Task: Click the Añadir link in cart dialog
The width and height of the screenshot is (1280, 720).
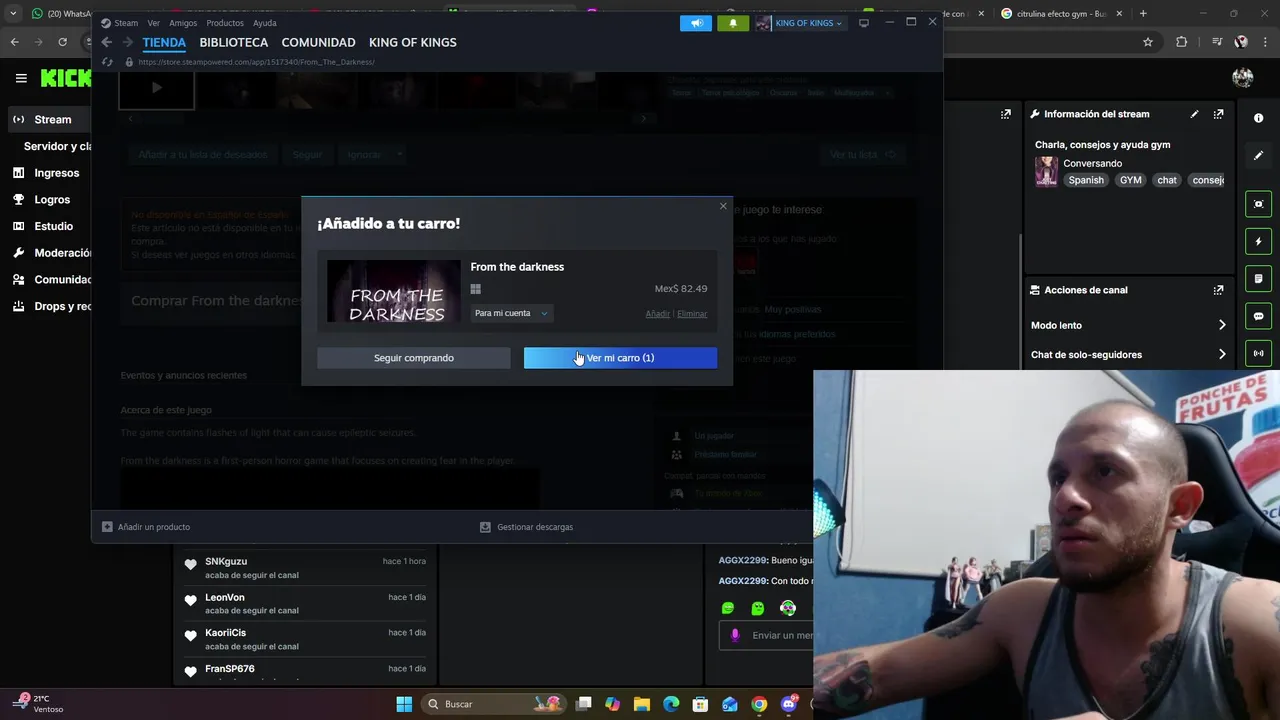Action: click(x=657, y=314)
